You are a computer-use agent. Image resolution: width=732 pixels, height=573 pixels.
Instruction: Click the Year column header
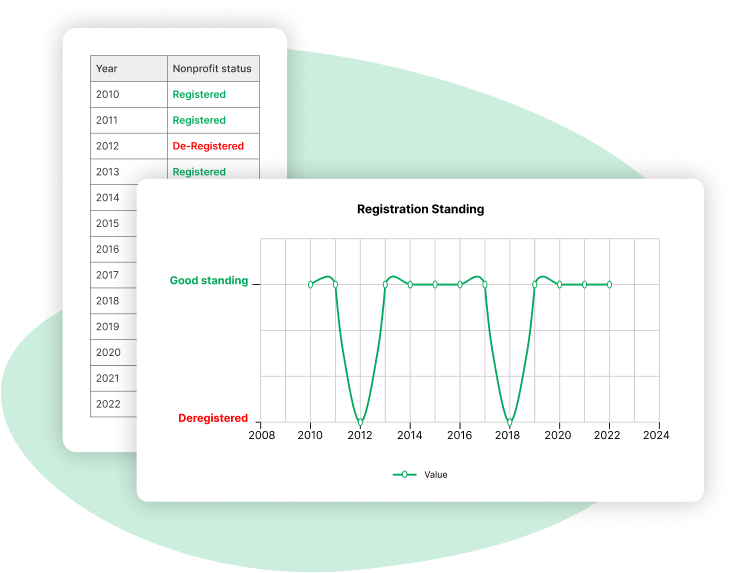point(106,69)
